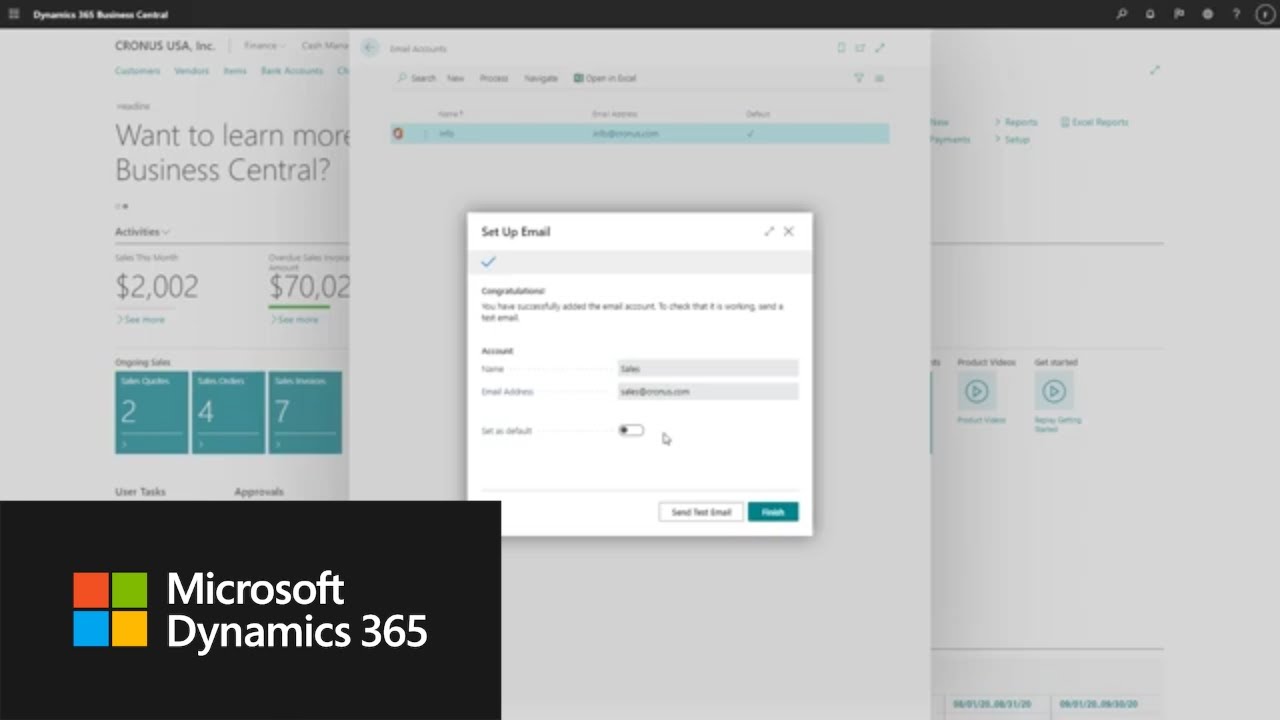Open Email Accounts page in new window
The height and width of the screenshot is (720, 1280).
(x=860, y=48)
